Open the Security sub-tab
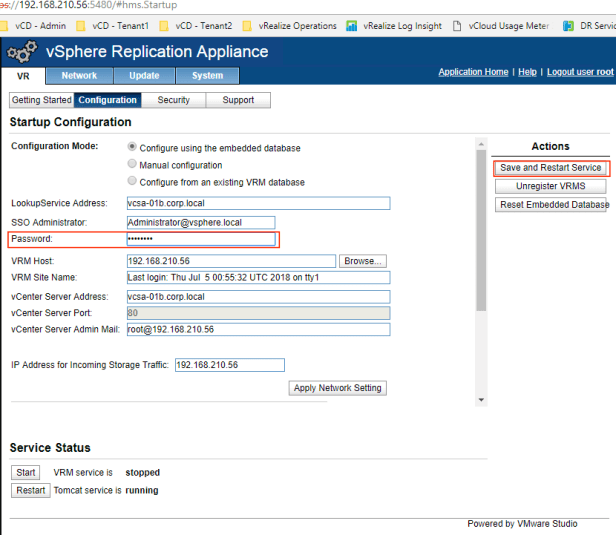Screen dimensions: 616x535 tap(173, 100)
